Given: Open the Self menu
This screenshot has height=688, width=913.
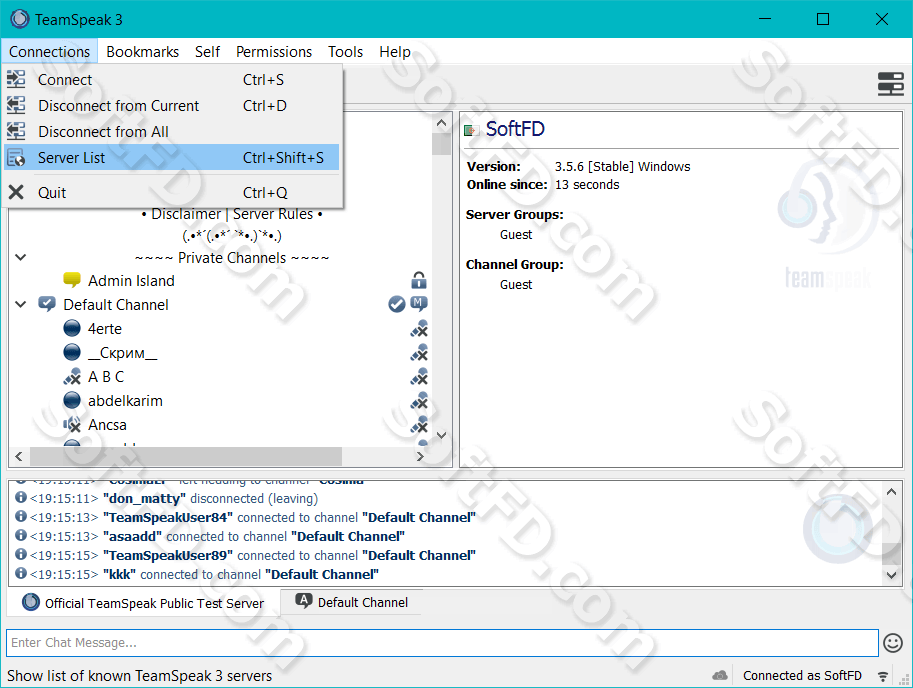Looking at the screenshot, I should click(x=207, y=52).
